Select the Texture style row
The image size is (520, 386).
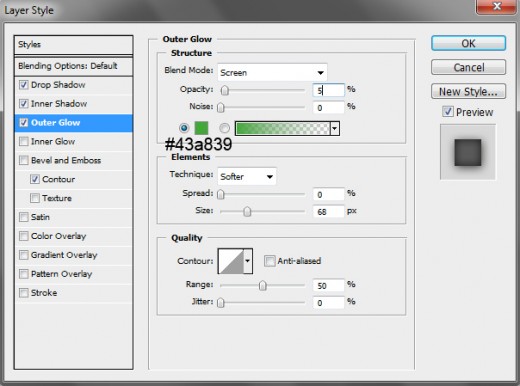tap(73, 198)
